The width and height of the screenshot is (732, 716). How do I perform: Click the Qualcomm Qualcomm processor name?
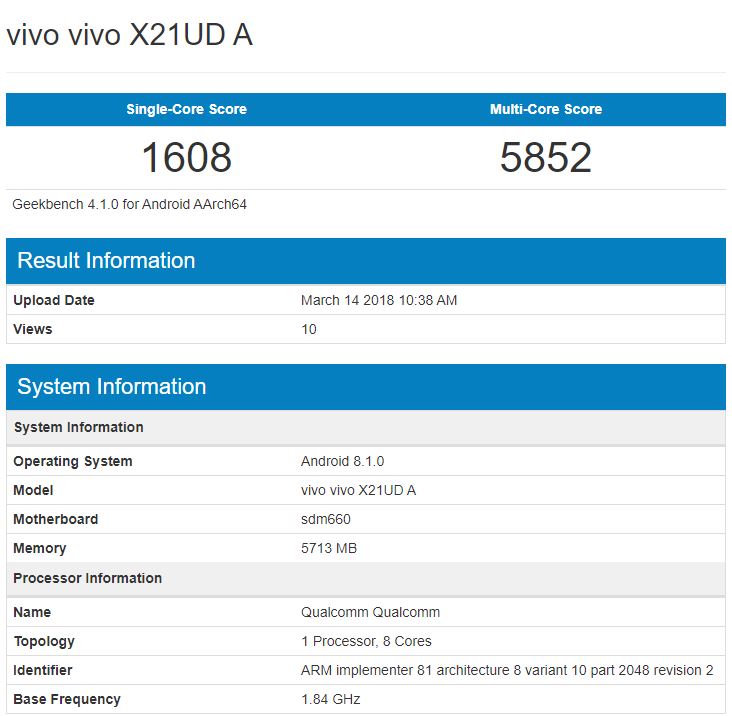370,612
